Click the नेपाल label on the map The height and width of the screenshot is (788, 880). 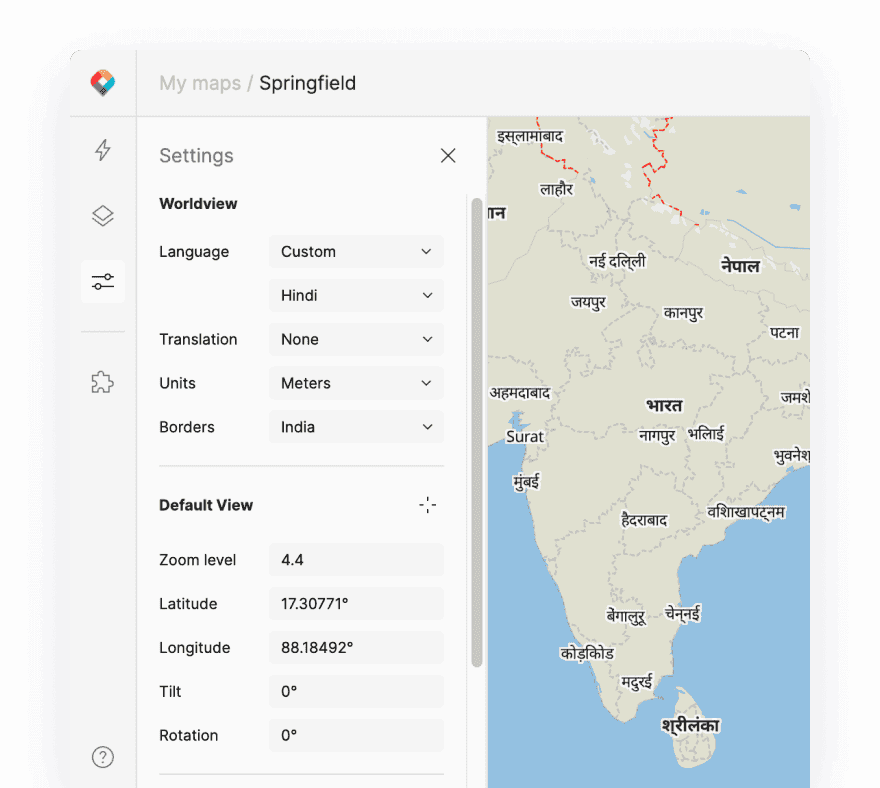click(x=740, y=265)
